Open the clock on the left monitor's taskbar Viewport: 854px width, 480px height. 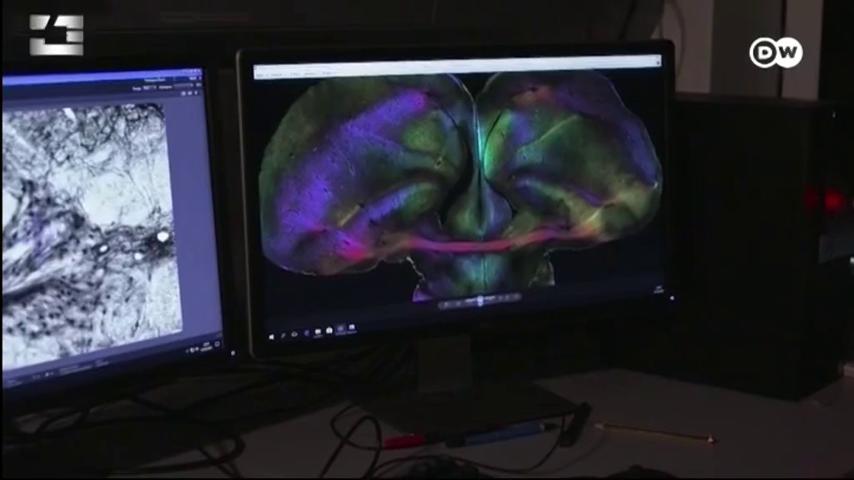tap(206, 347)
